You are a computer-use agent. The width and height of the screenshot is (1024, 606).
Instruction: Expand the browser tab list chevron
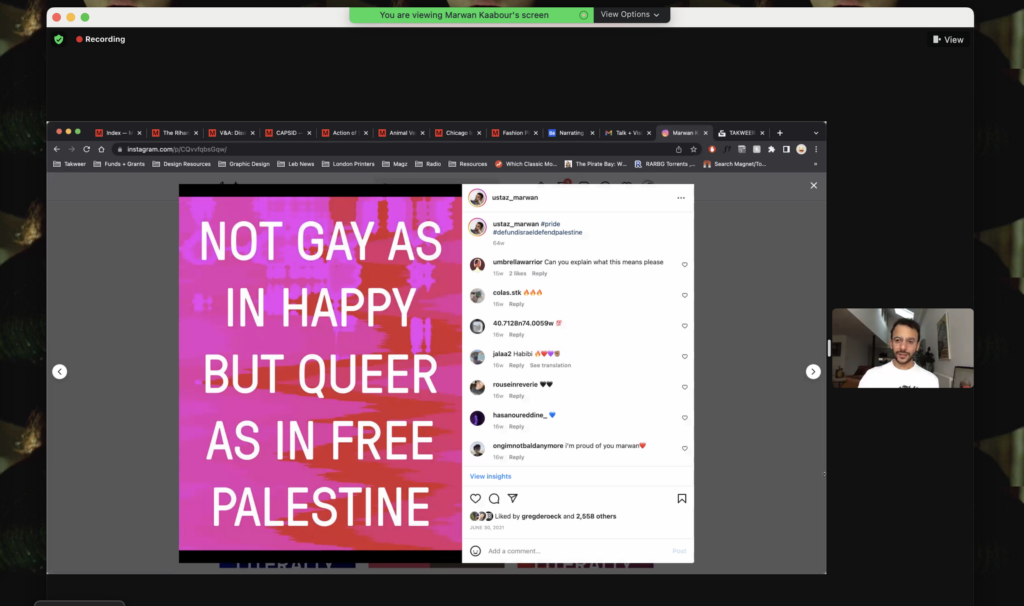click(815, 133)
